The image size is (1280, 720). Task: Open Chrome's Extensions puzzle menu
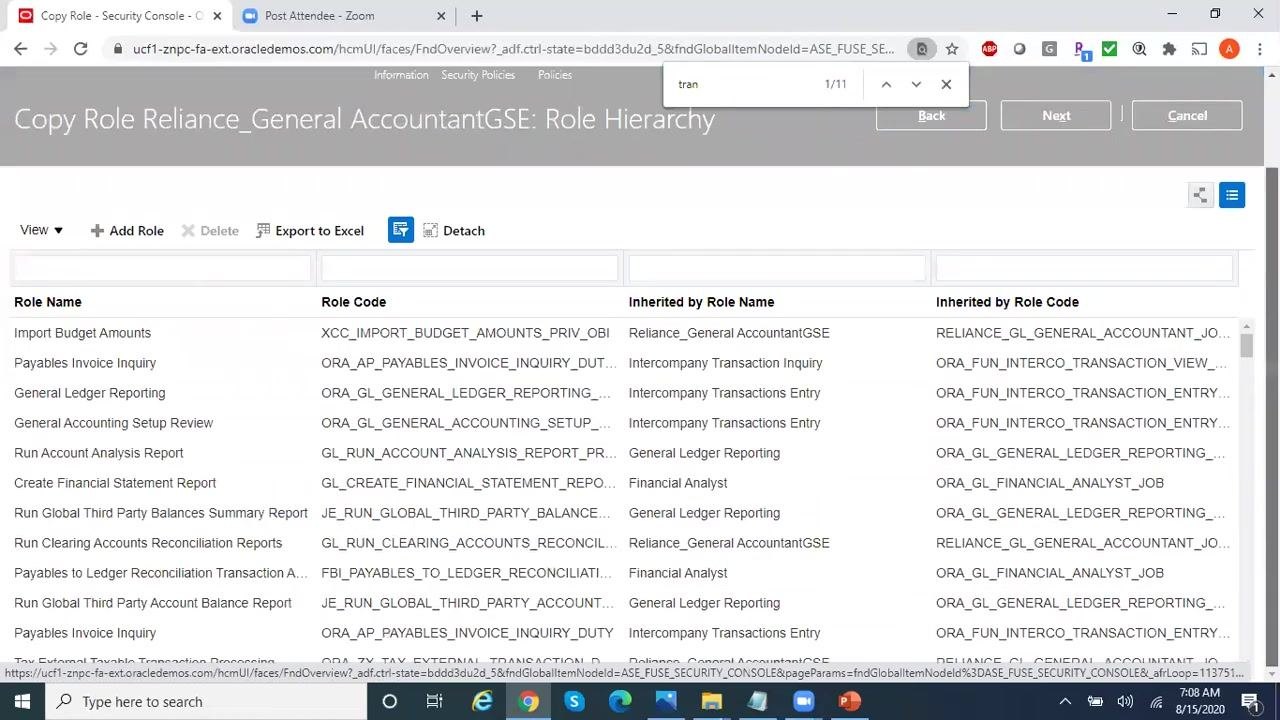pos(1169,48)
